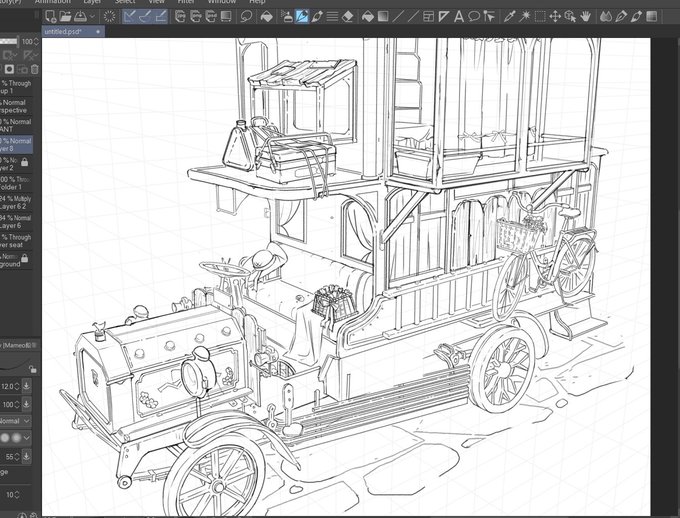Image resolution: width=680 pixels, height=518 pixels.
Task: Select the parallel lines decoration tool
Action: (332, 16)
